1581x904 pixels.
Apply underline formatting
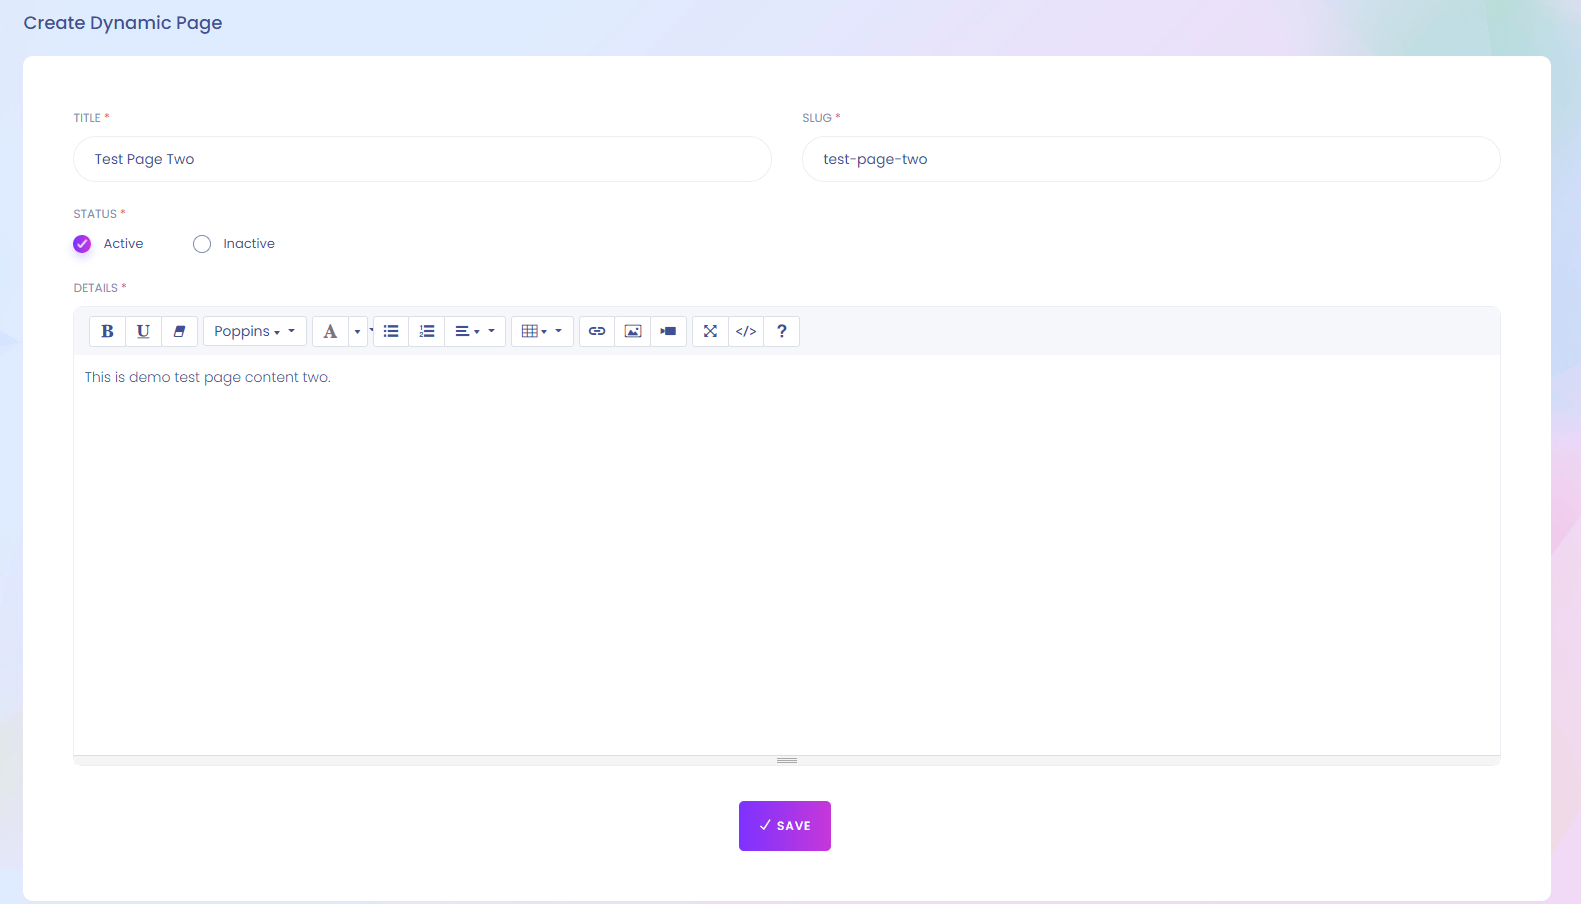pyautogui.click(x=143, y=331)
